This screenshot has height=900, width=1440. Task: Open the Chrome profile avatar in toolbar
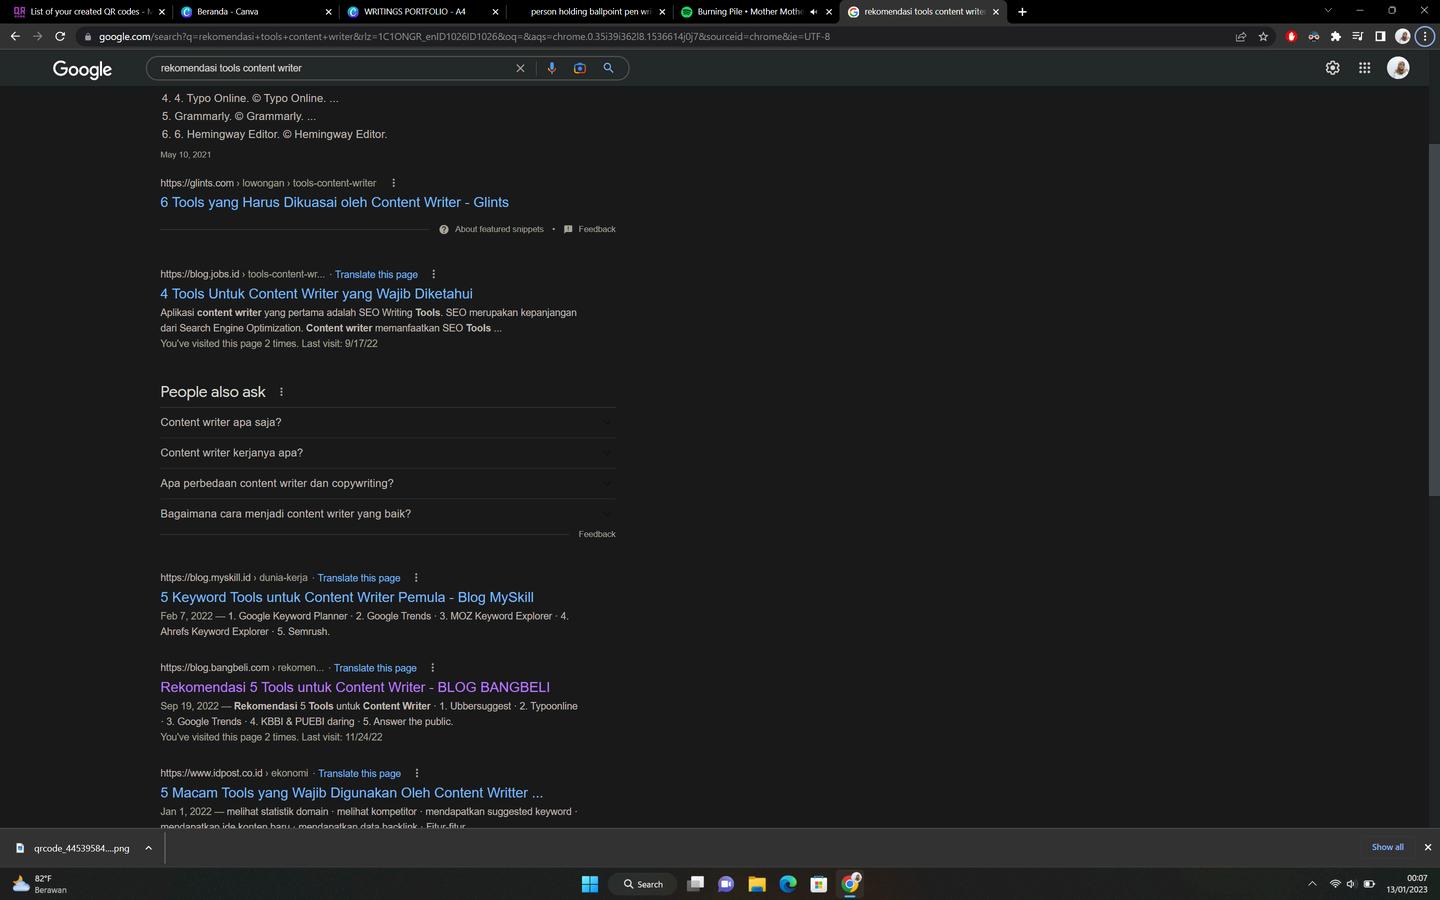pos(1402,36)
